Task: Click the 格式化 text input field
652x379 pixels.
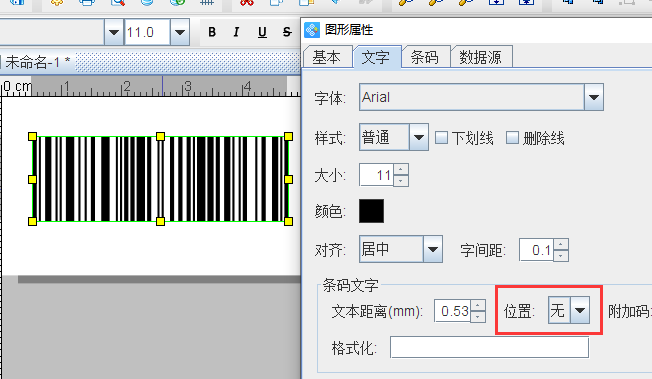Action: click(x=489, y=347)
